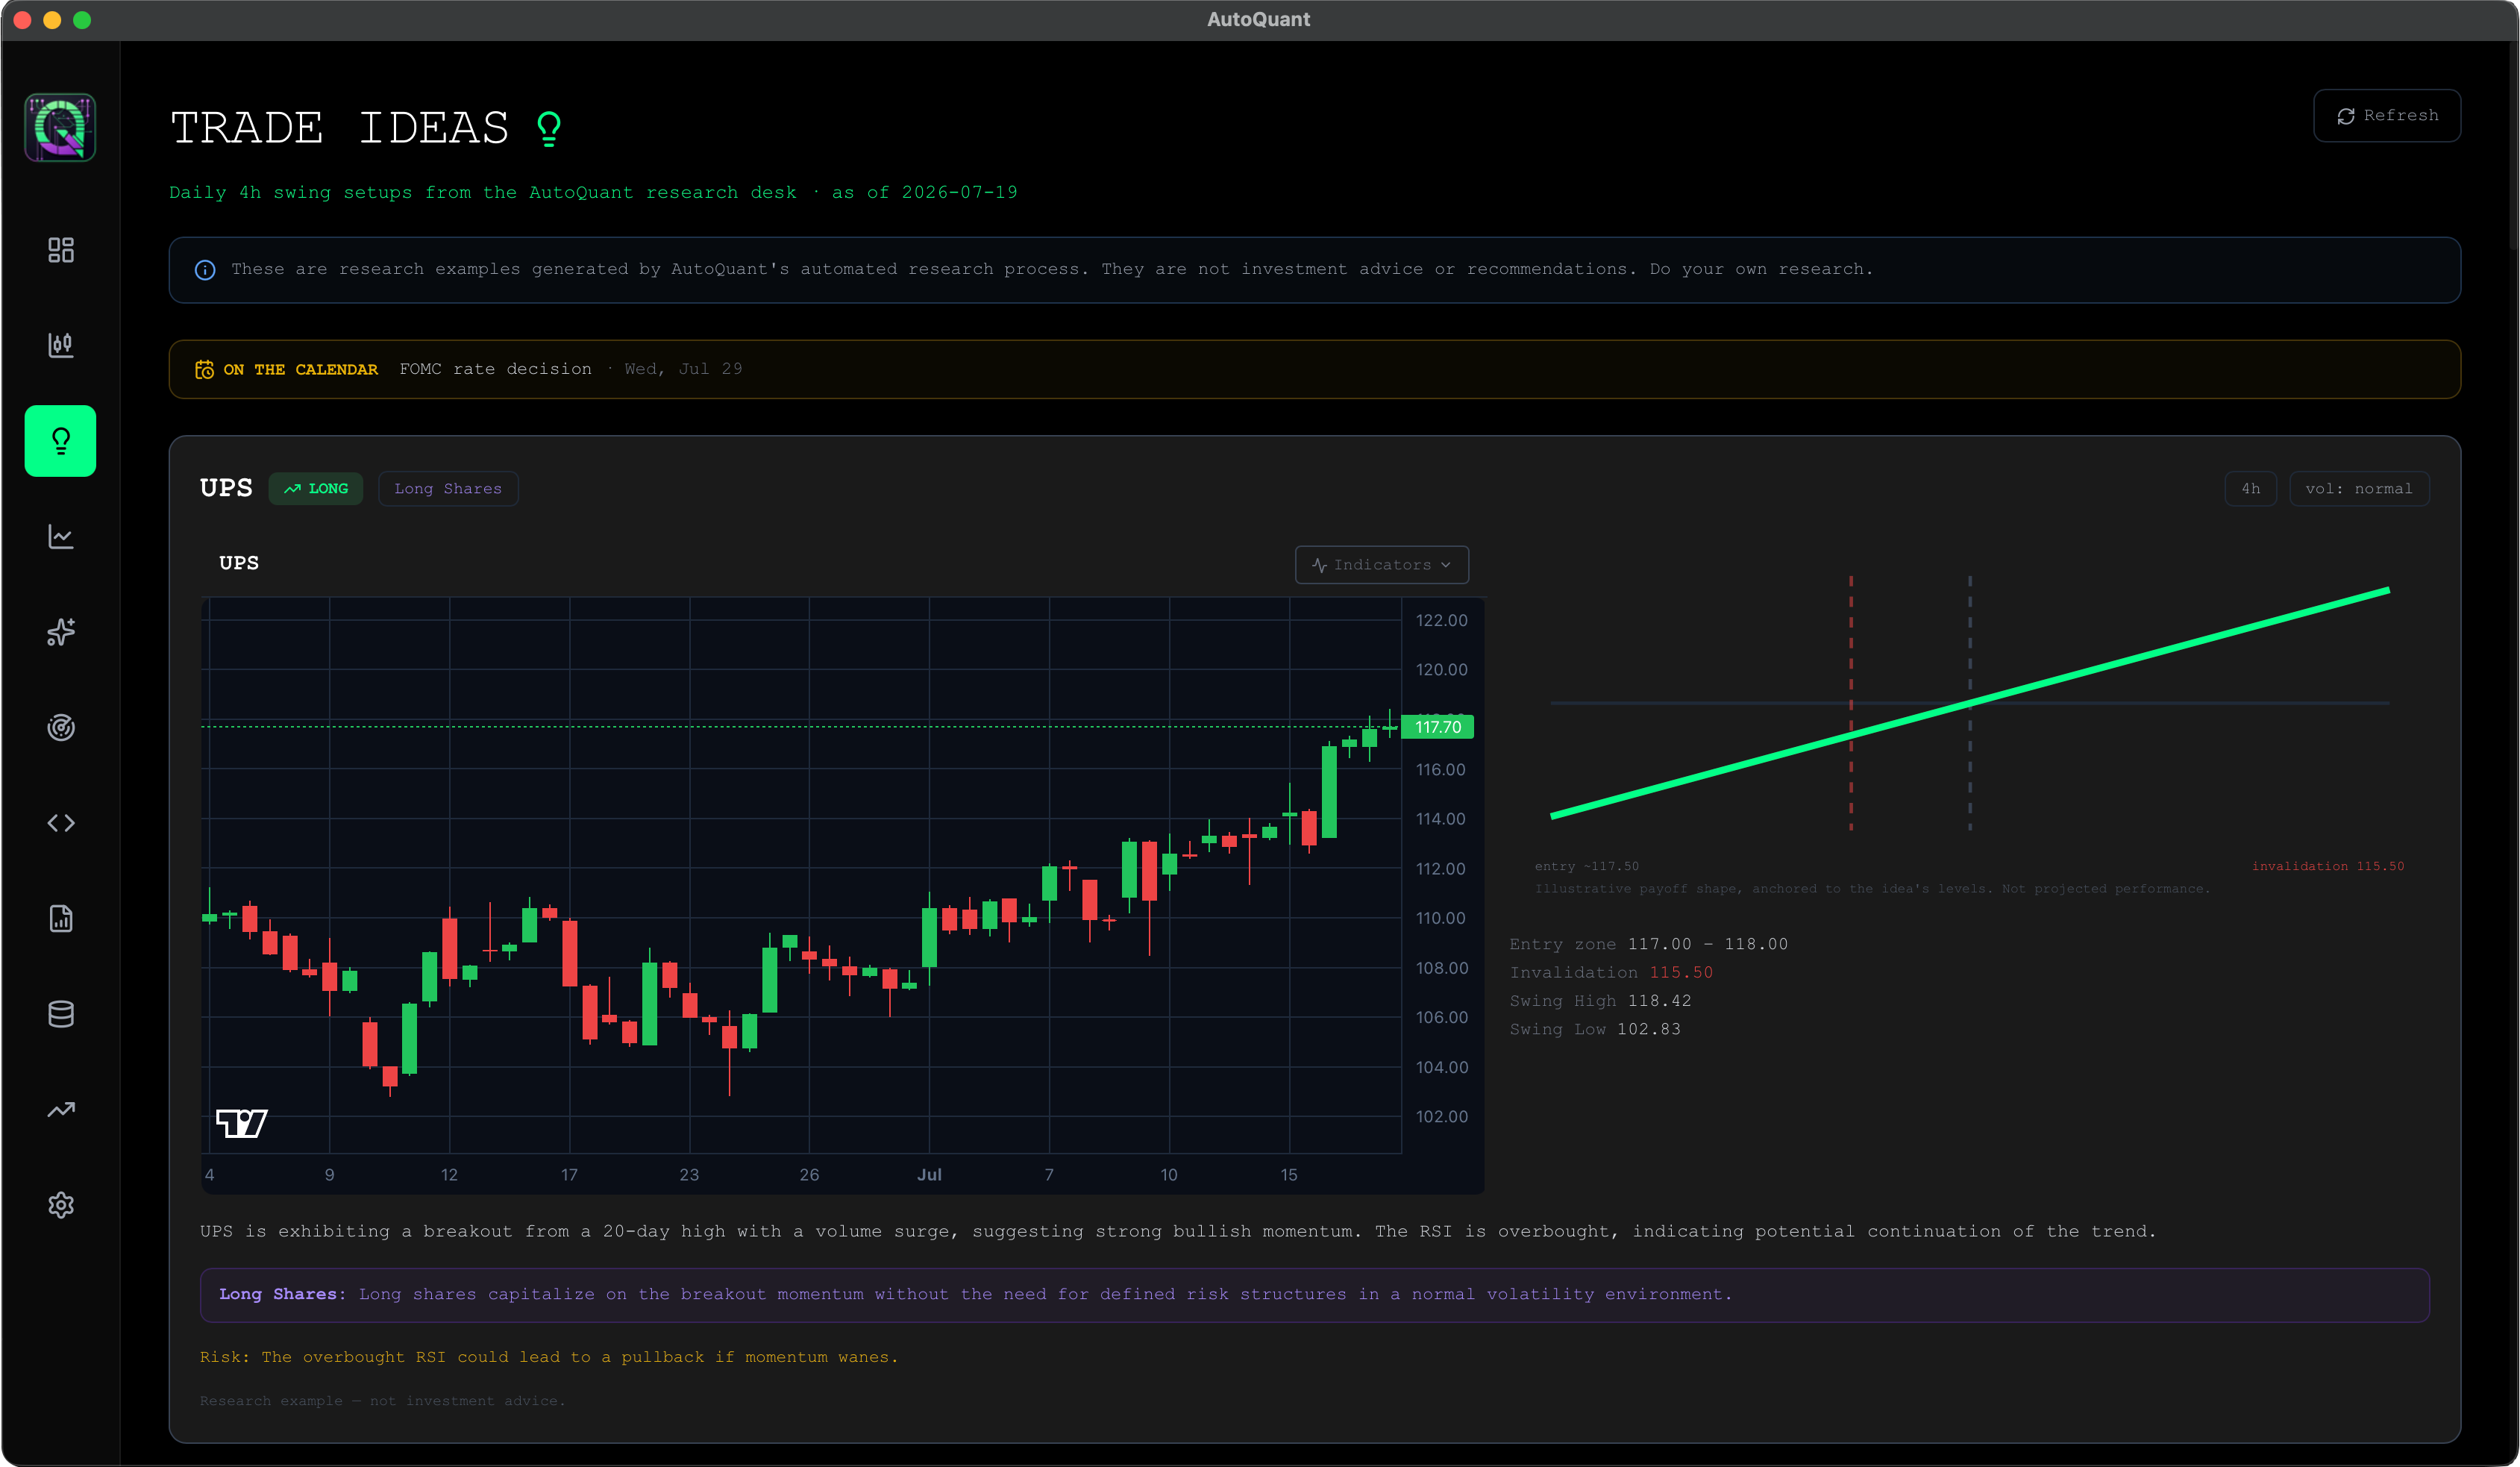
Task: Click the AutoQuant window title
Action: [x=1258, y=19]
